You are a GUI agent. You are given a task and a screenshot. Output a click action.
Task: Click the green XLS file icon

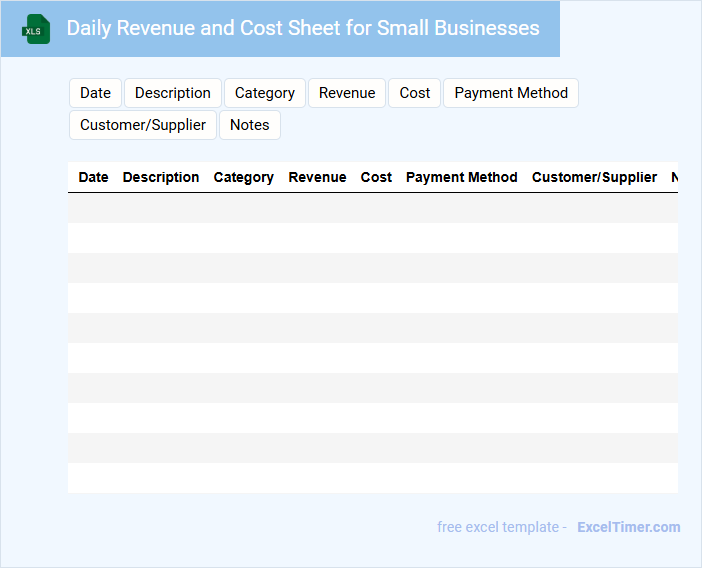pyautogui.click(x=36, y=29)
